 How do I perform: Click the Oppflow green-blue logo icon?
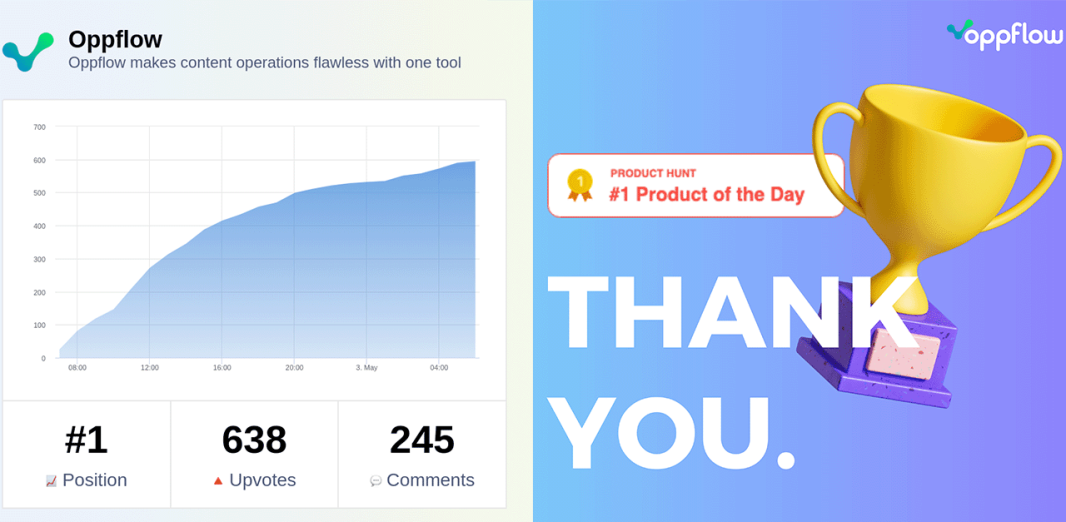(28, 52)
